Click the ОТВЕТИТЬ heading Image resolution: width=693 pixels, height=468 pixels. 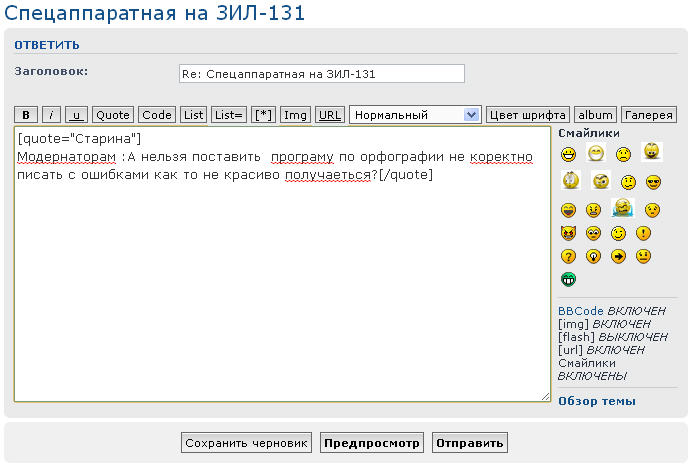[47, 45]
